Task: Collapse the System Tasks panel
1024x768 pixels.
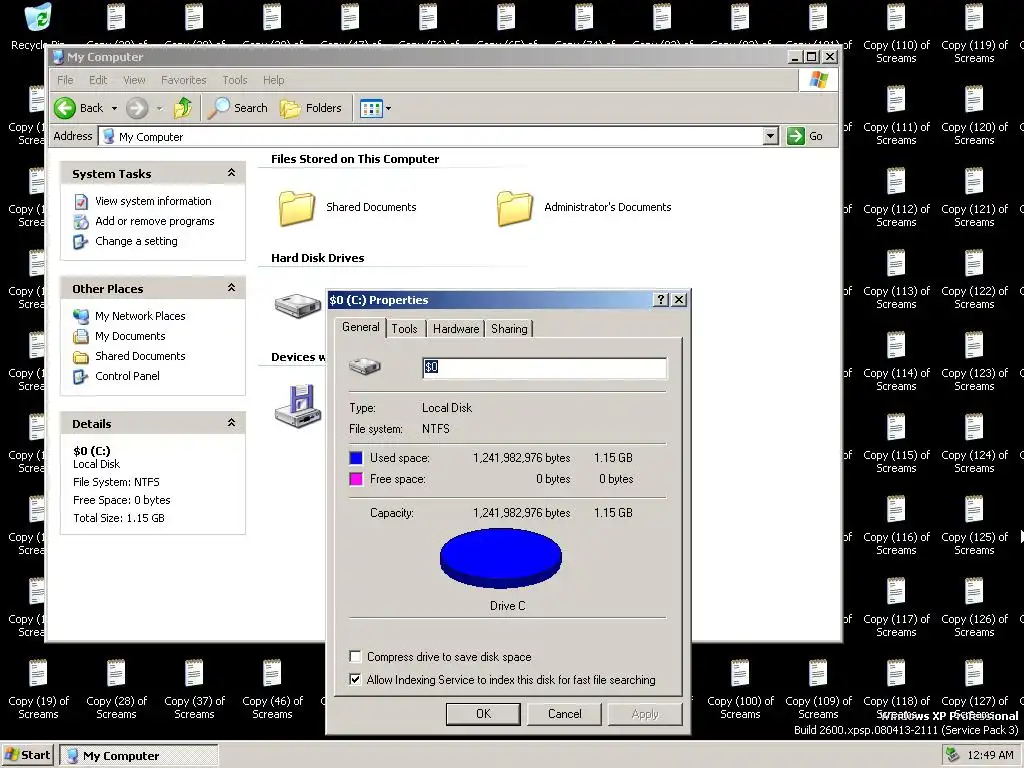Action: [x=231, y=173]
